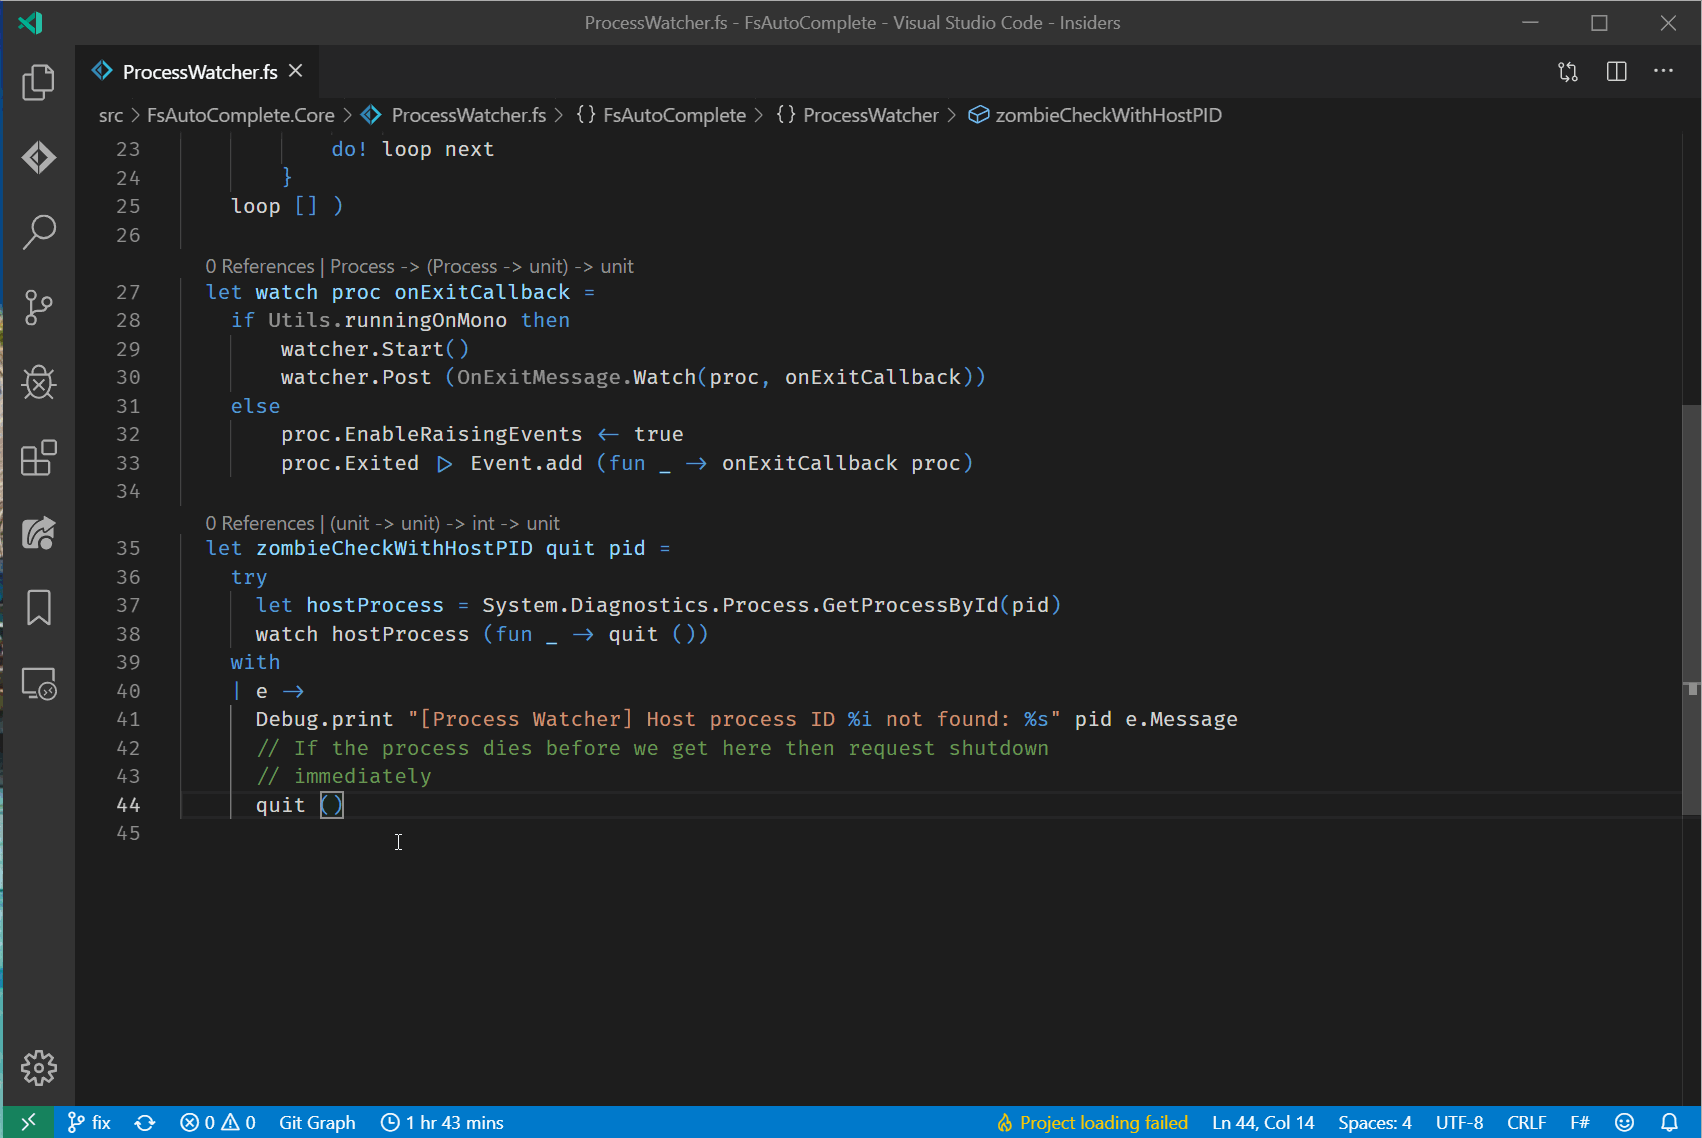The image size is (1702, 1138).
Task: Change the F# language mode
Action: click(1580, 1123)
